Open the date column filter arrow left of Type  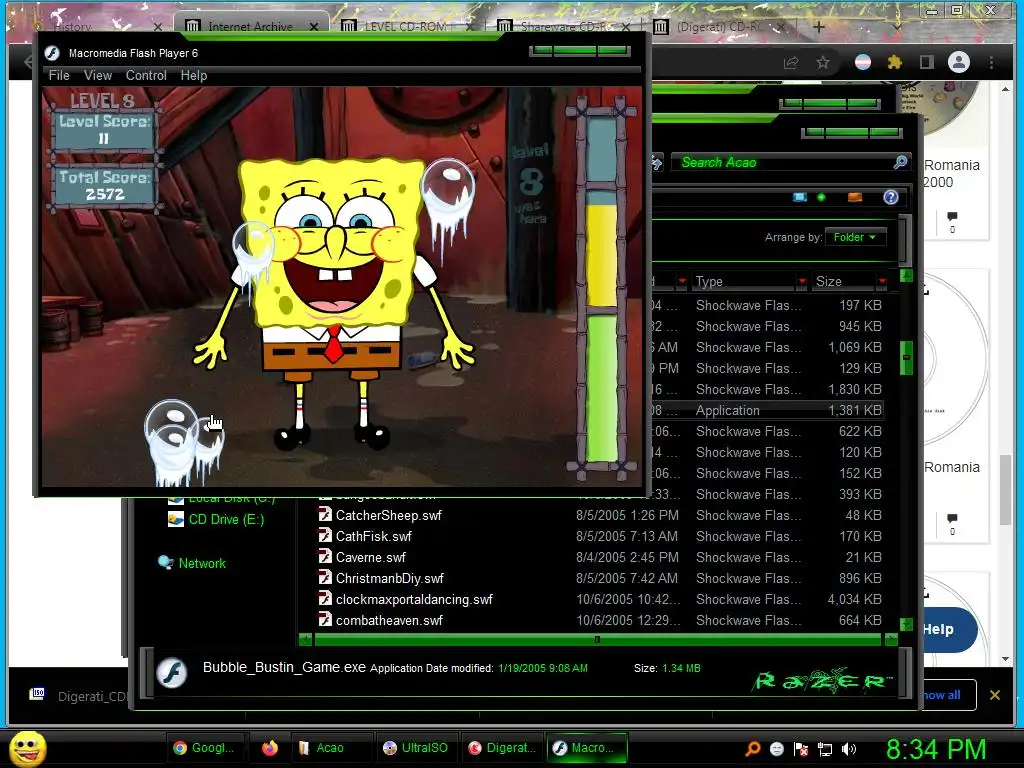click(x=682, y=281)
